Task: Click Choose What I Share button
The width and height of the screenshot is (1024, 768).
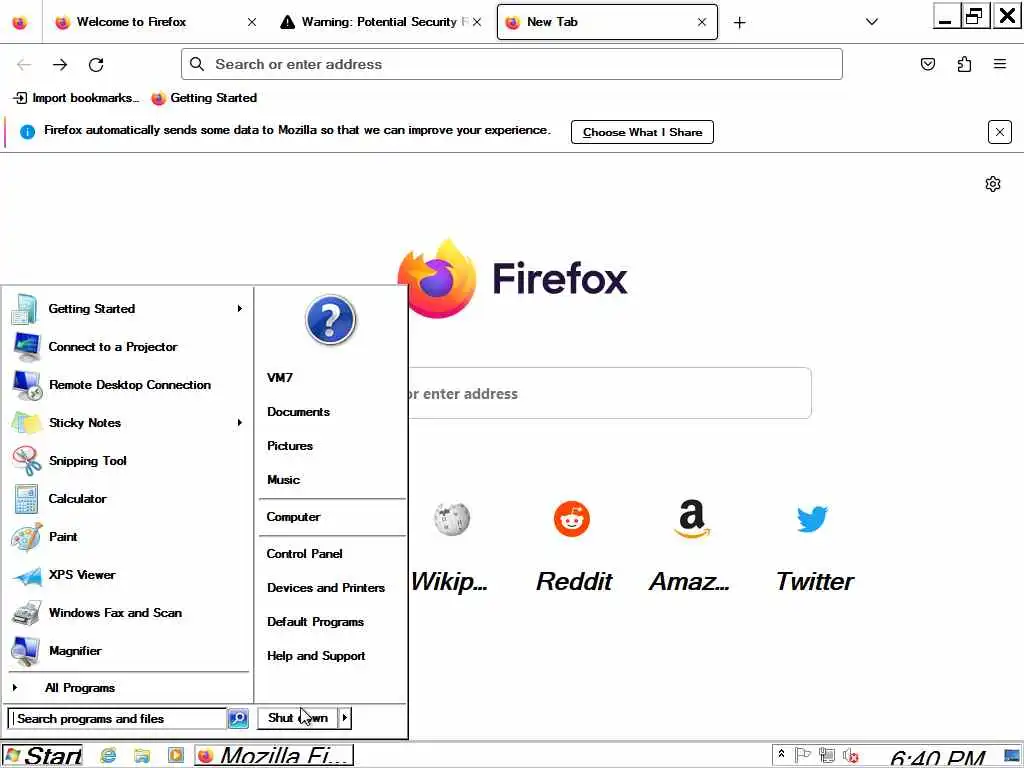Action: pos(642,132)
